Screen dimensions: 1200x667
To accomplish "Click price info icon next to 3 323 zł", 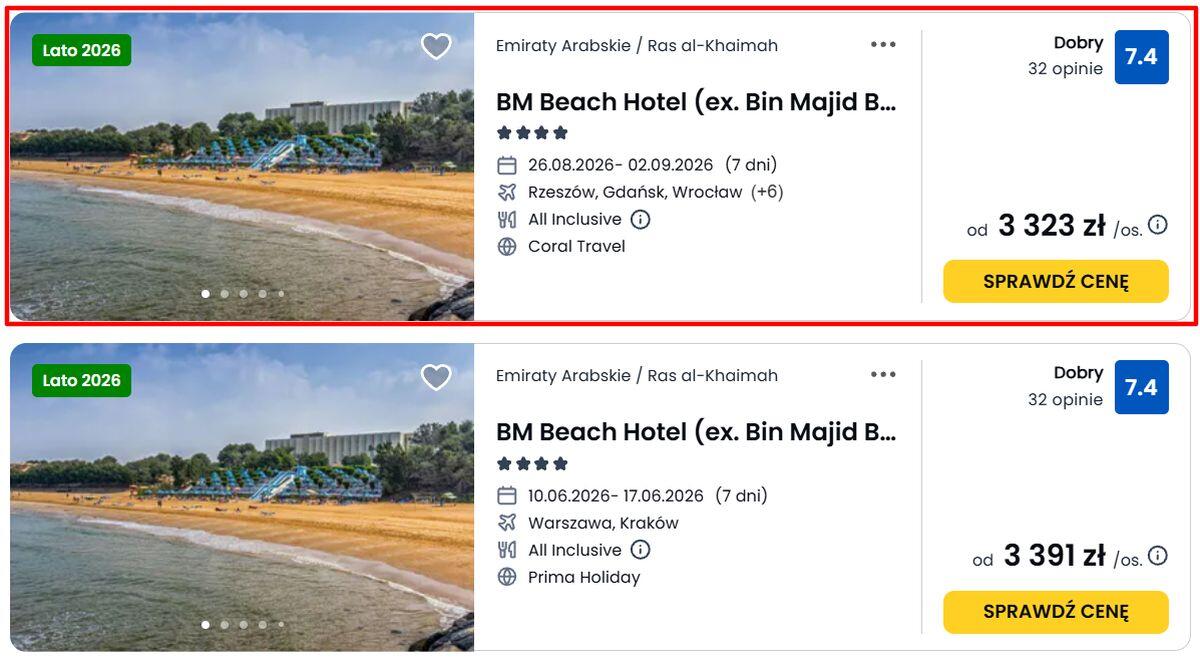I will [1158, 225].
